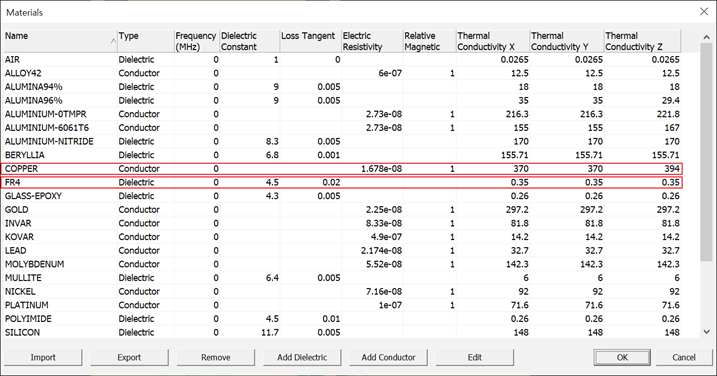Select the MULLITE material row
717x376 pixels.
343,278
